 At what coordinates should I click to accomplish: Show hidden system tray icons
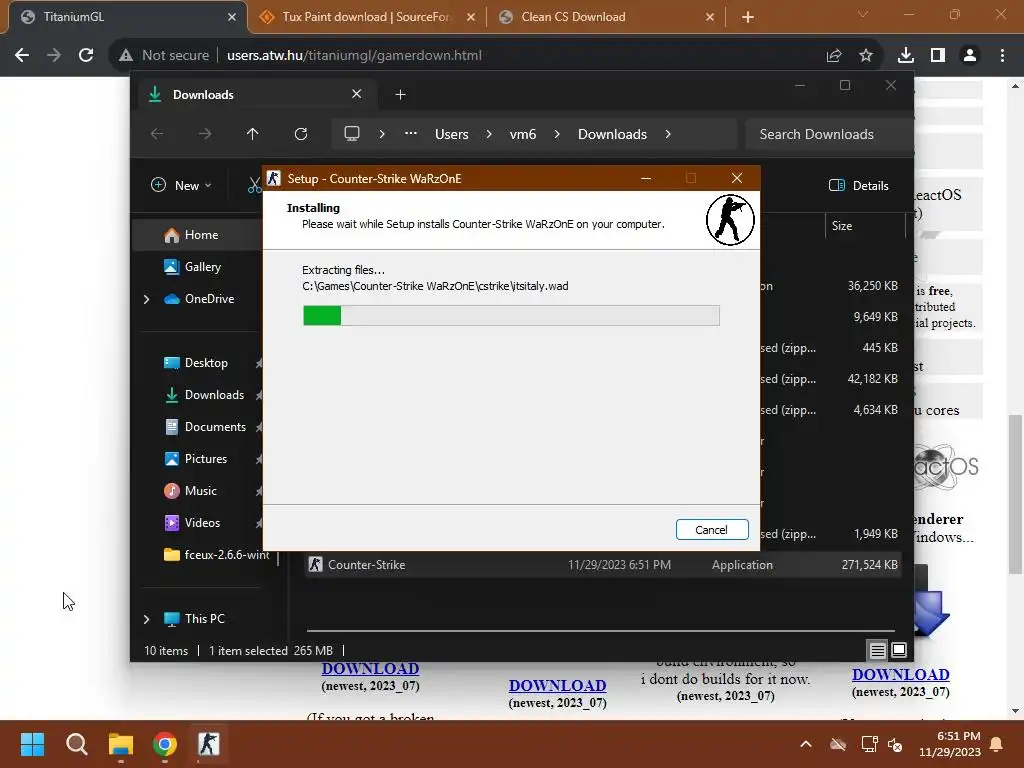[x=806, y=744]
